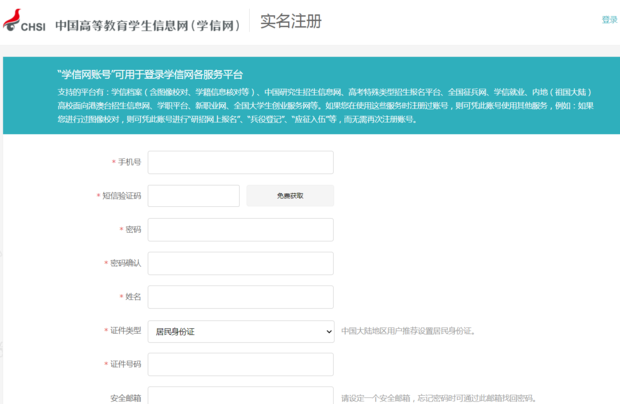Click the 密码确认 field label
The height and width of the screenshot is (404, 620).
125,263
